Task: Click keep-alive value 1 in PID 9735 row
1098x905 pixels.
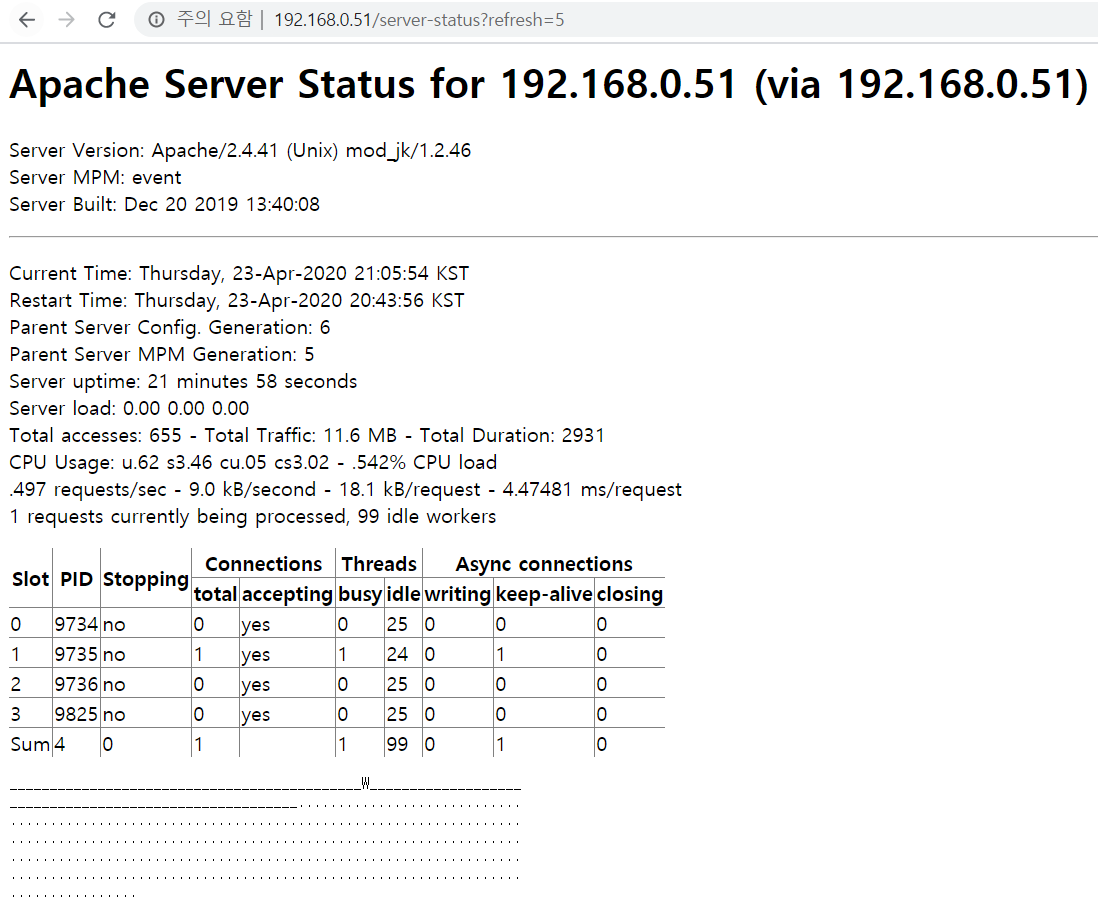Action: (500, 654)
